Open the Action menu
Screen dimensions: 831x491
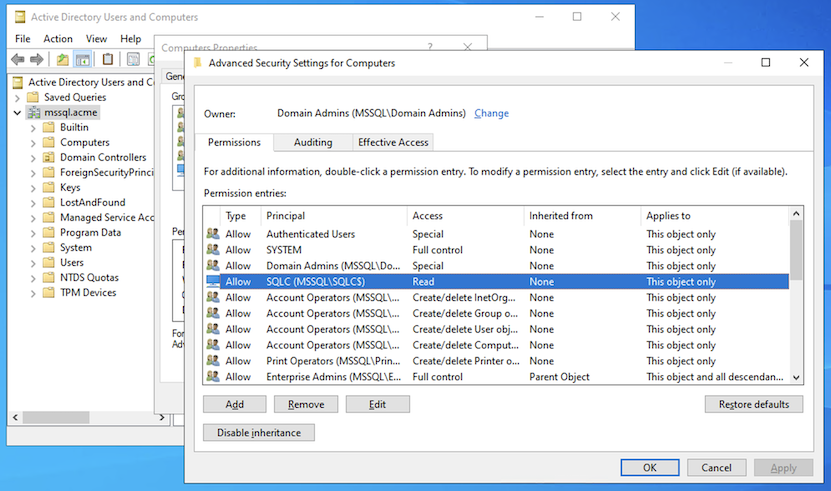pos(58,39)
